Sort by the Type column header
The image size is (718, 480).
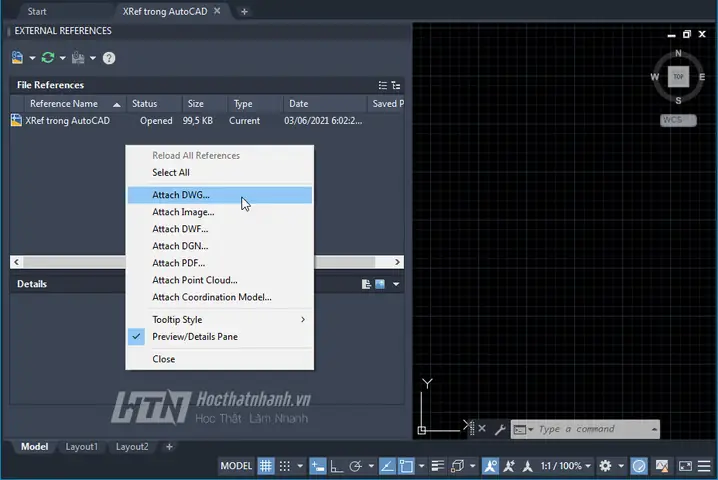click(x=255, y=104)
